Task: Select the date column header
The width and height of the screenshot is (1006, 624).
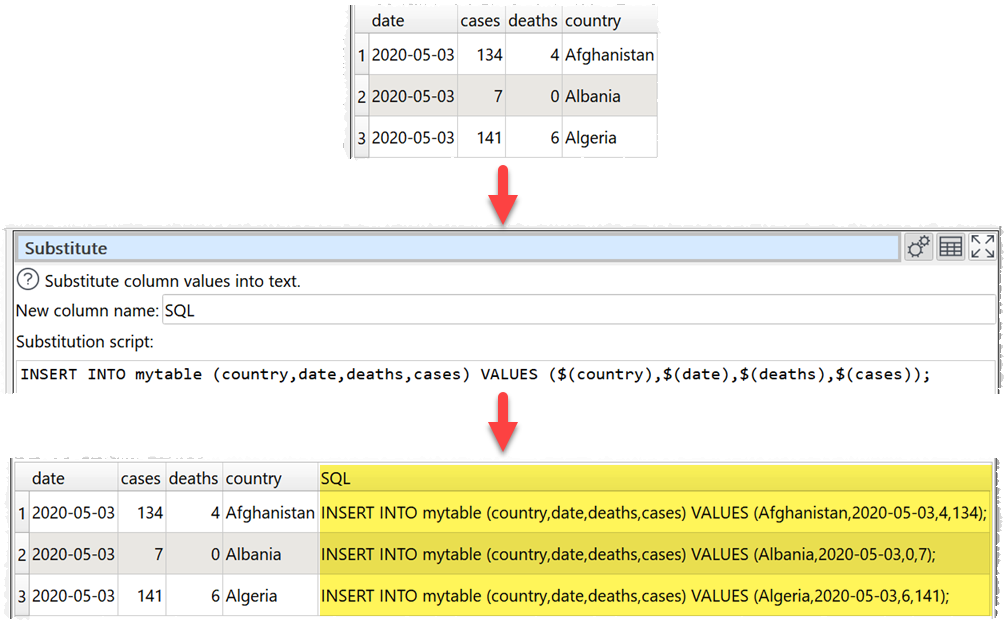Action: (x=390, y=20)
